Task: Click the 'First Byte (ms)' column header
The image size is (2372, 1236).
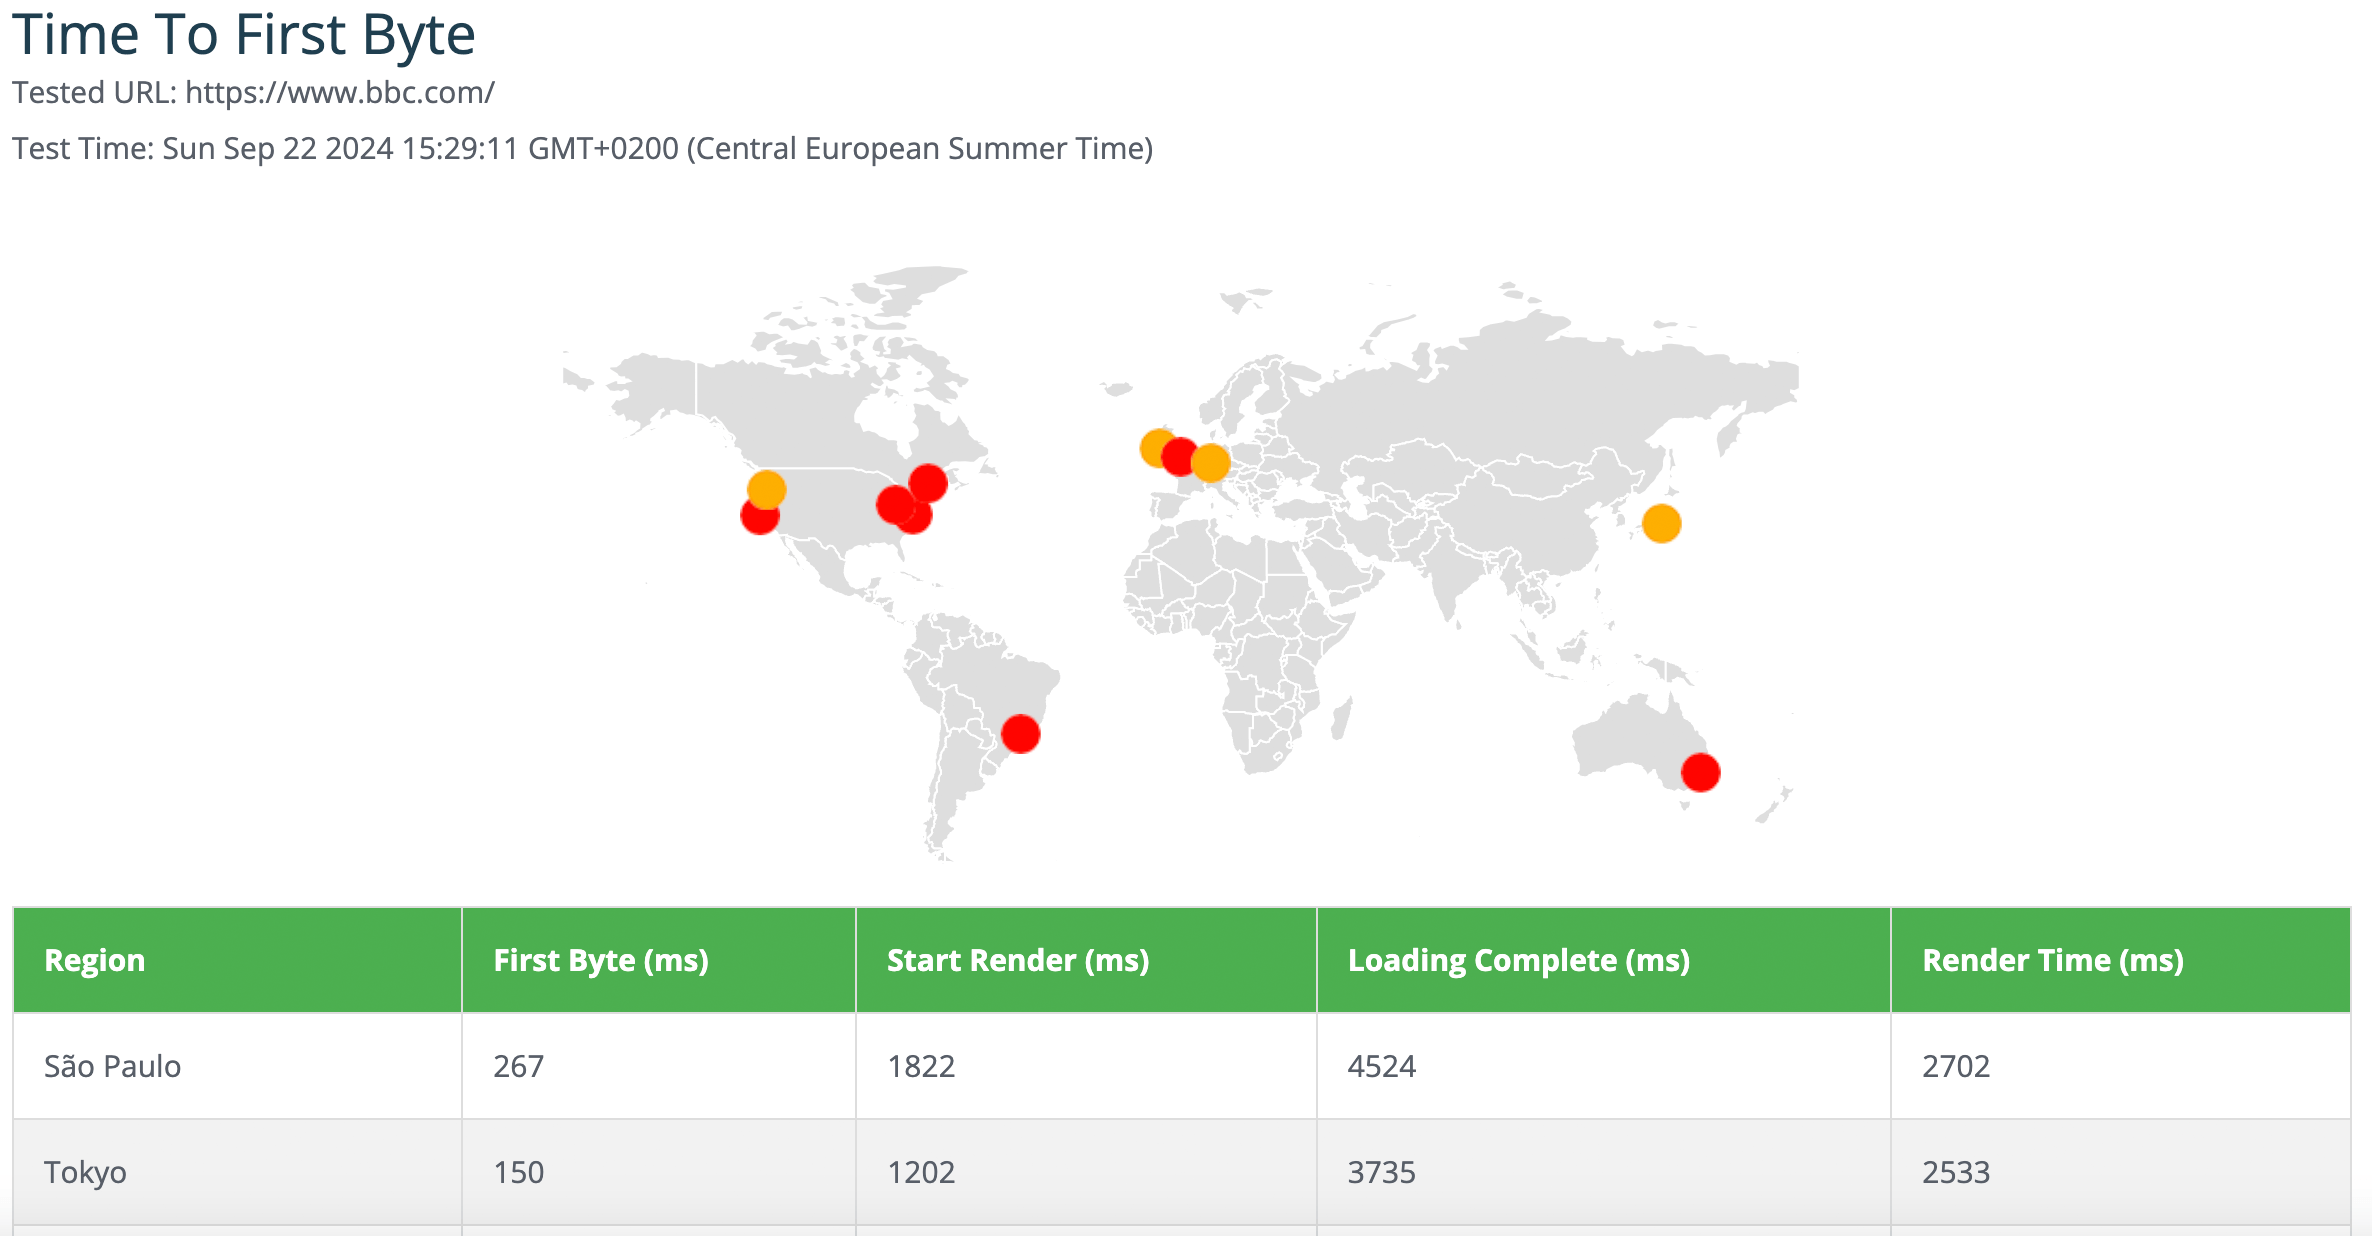Action: coord(659,960)
